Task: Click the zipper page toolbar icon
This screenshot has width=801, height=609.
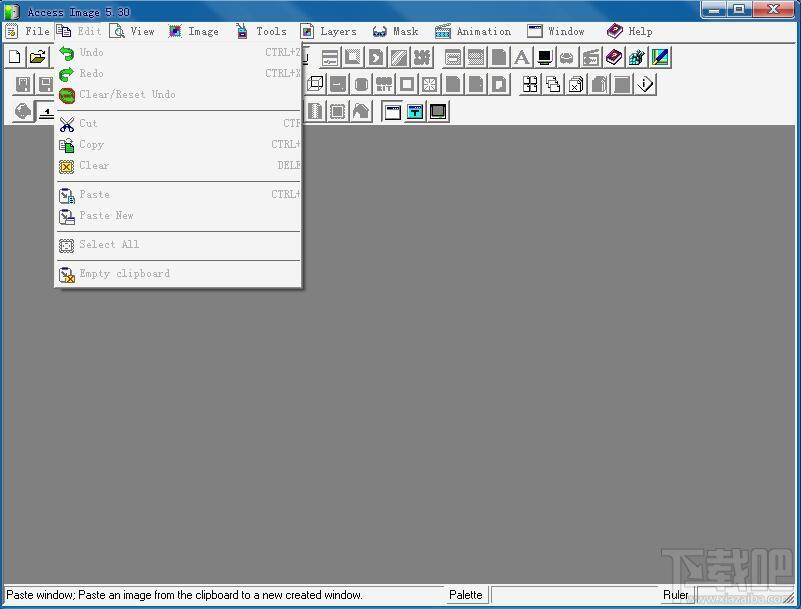Action: tap(315, 111)
